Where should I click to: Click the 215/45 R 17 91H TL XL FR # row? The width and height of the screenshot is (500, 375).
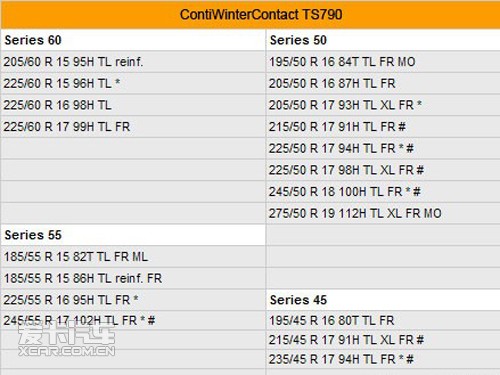coord(383,340)
